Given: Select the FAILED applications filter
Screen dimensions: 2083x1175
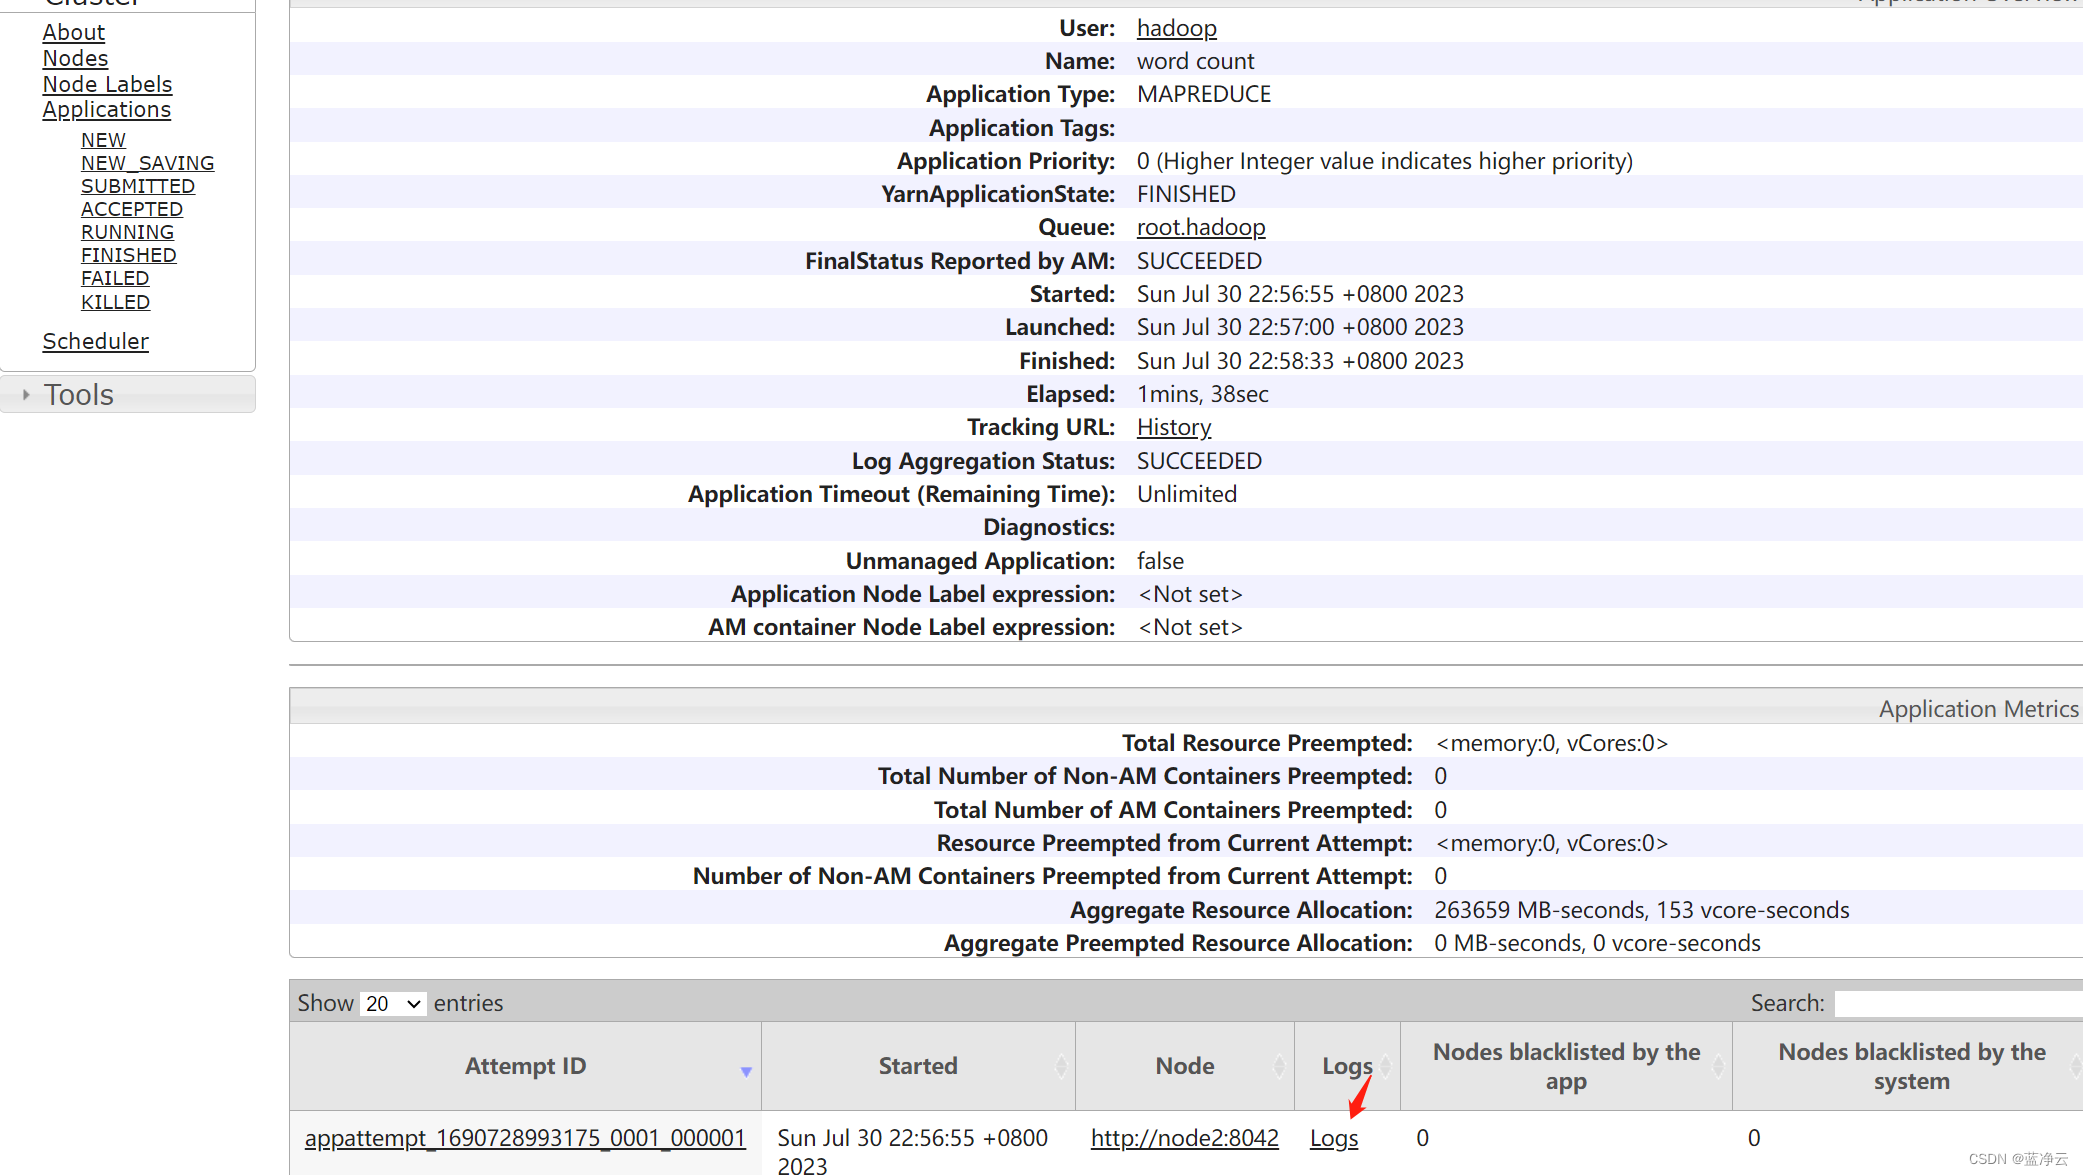Looking at the screenshot, I should 114,278.
